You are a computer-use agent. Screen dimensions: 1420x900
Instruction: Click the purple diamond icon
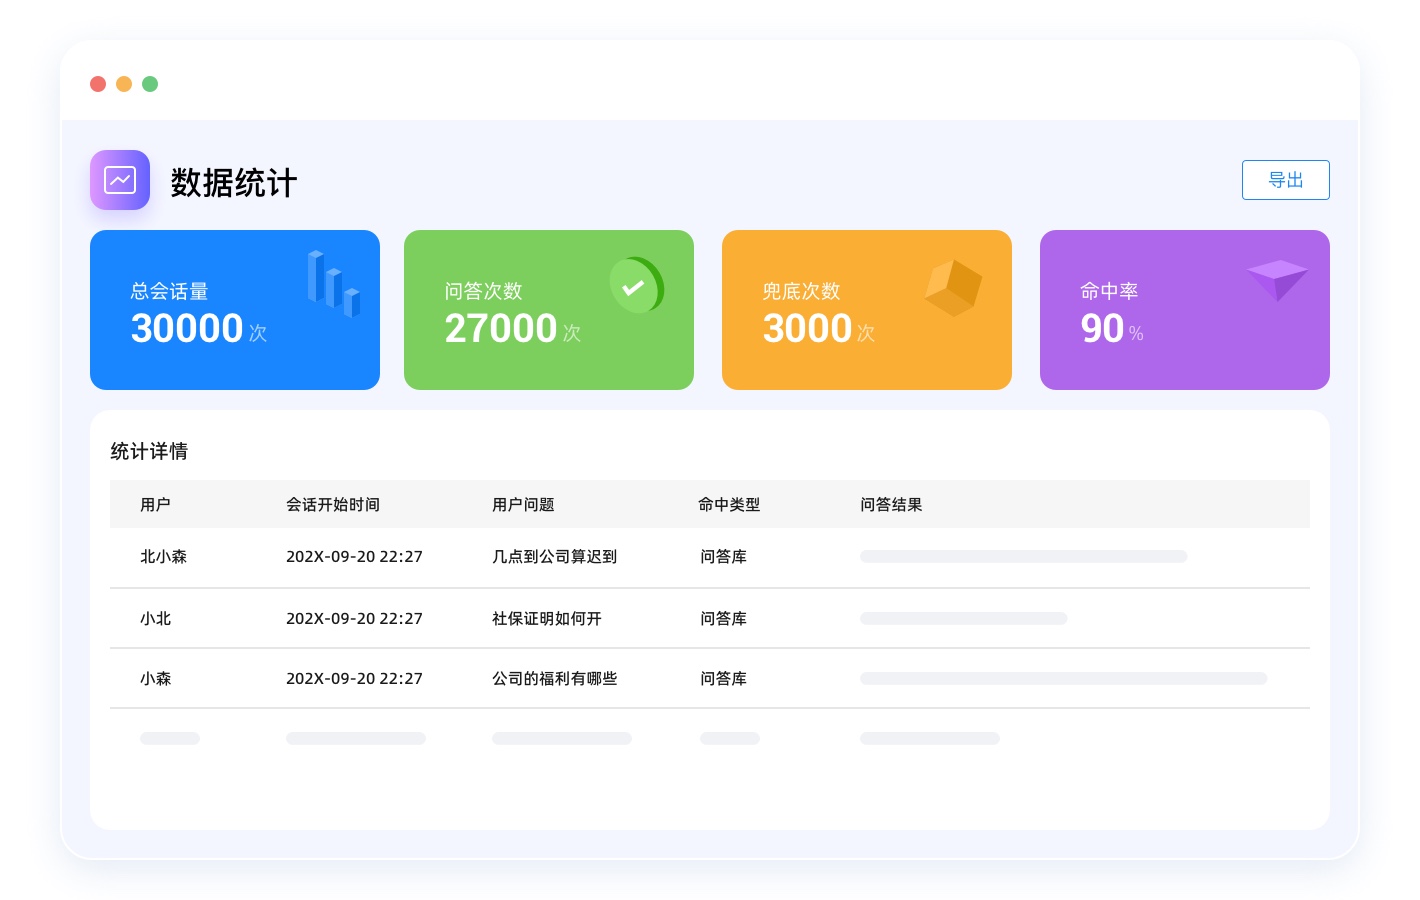tap(1277, 280)
